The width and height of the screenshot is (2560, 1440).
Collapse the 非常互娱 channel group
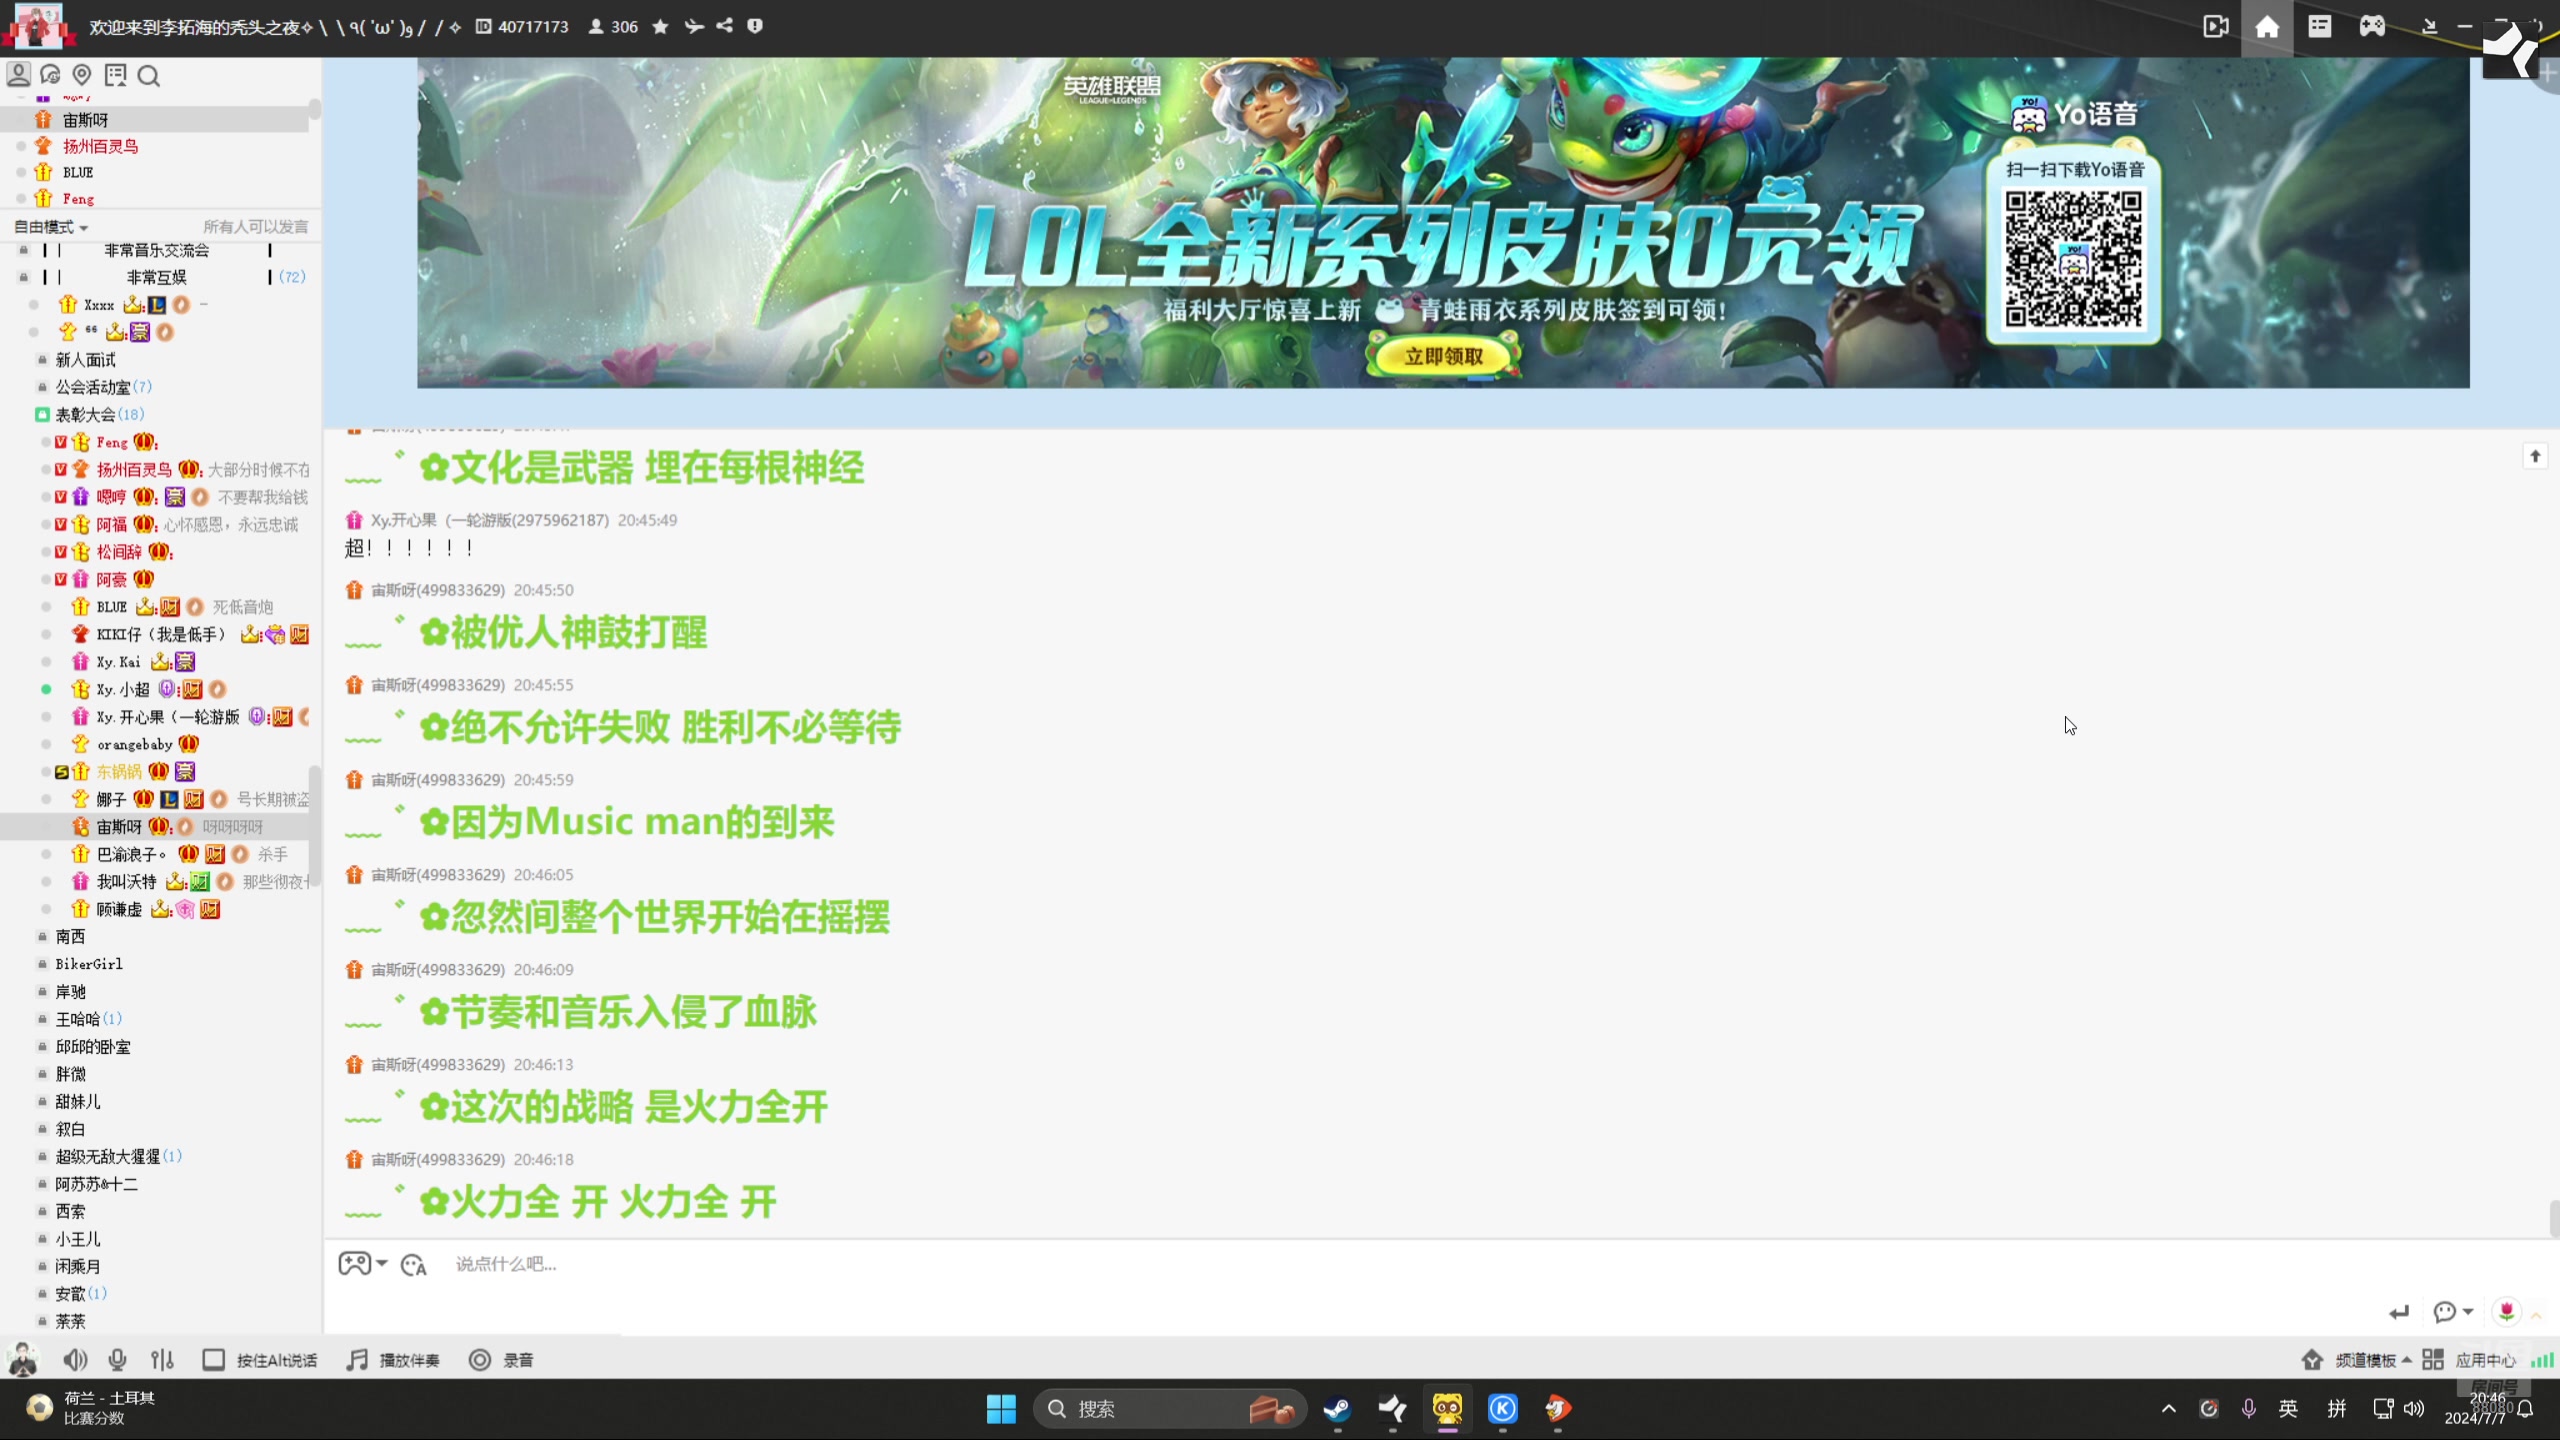[x=24, y=277]
